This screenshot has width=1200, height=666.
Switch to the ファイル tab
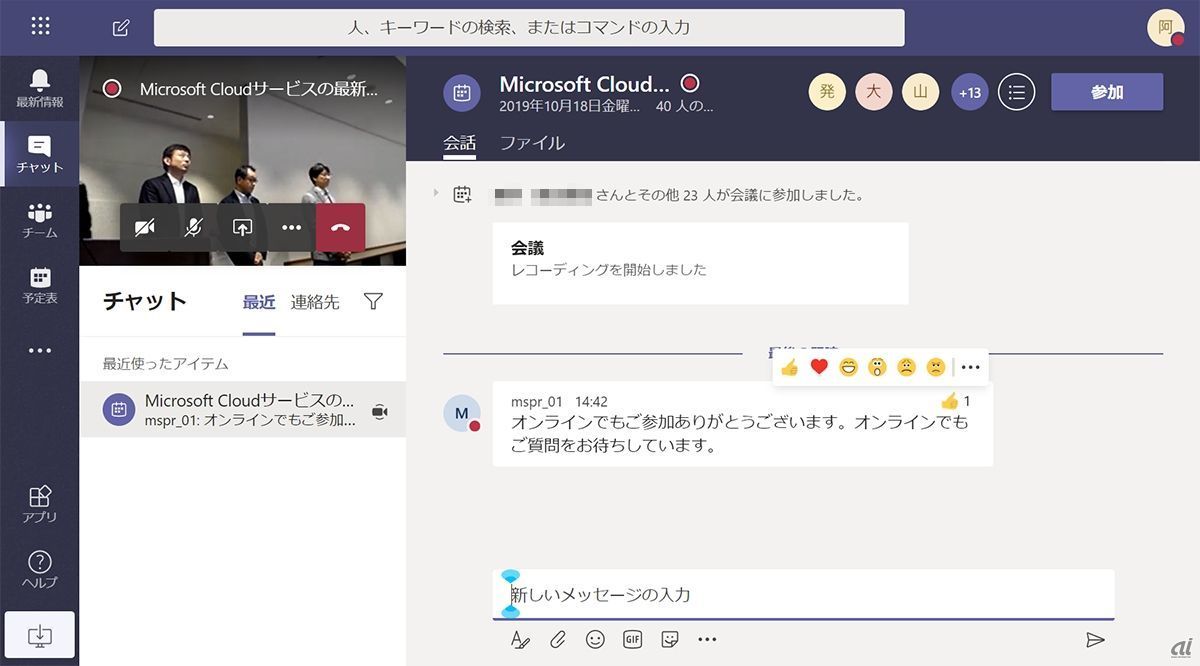532,143
